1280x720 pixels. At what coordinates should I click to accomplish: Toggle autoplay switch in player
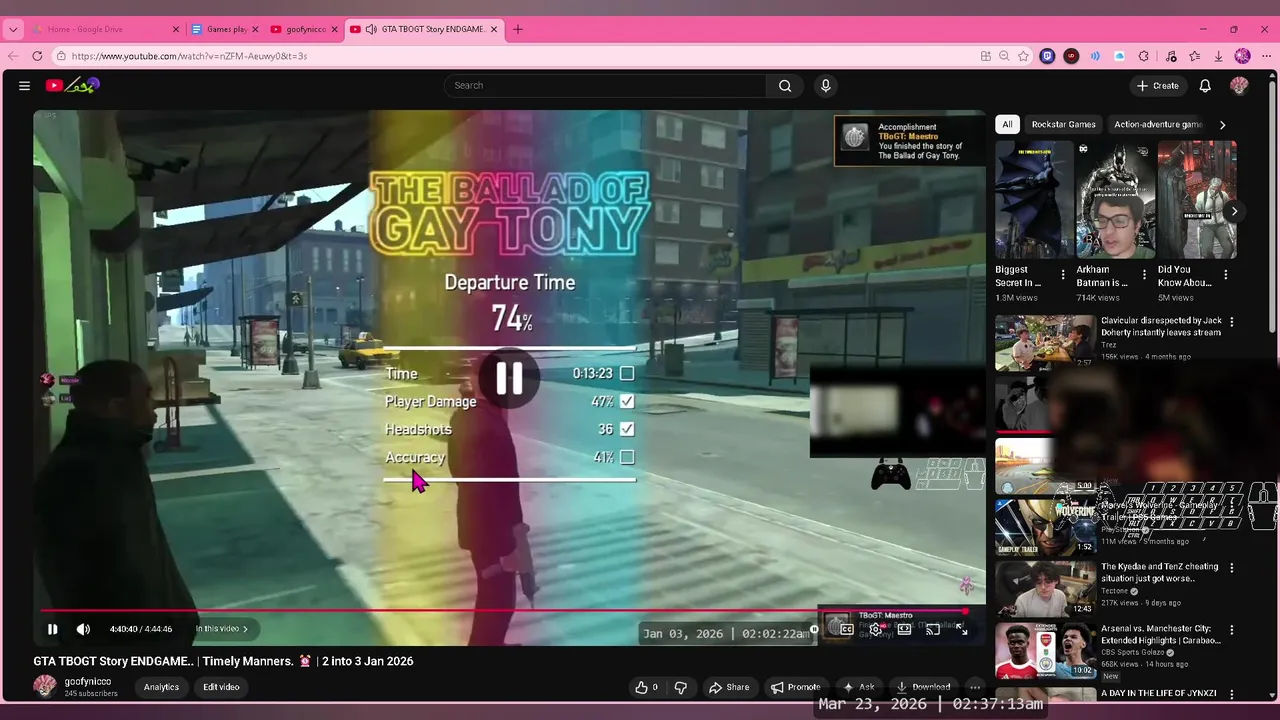pos(815,629)
